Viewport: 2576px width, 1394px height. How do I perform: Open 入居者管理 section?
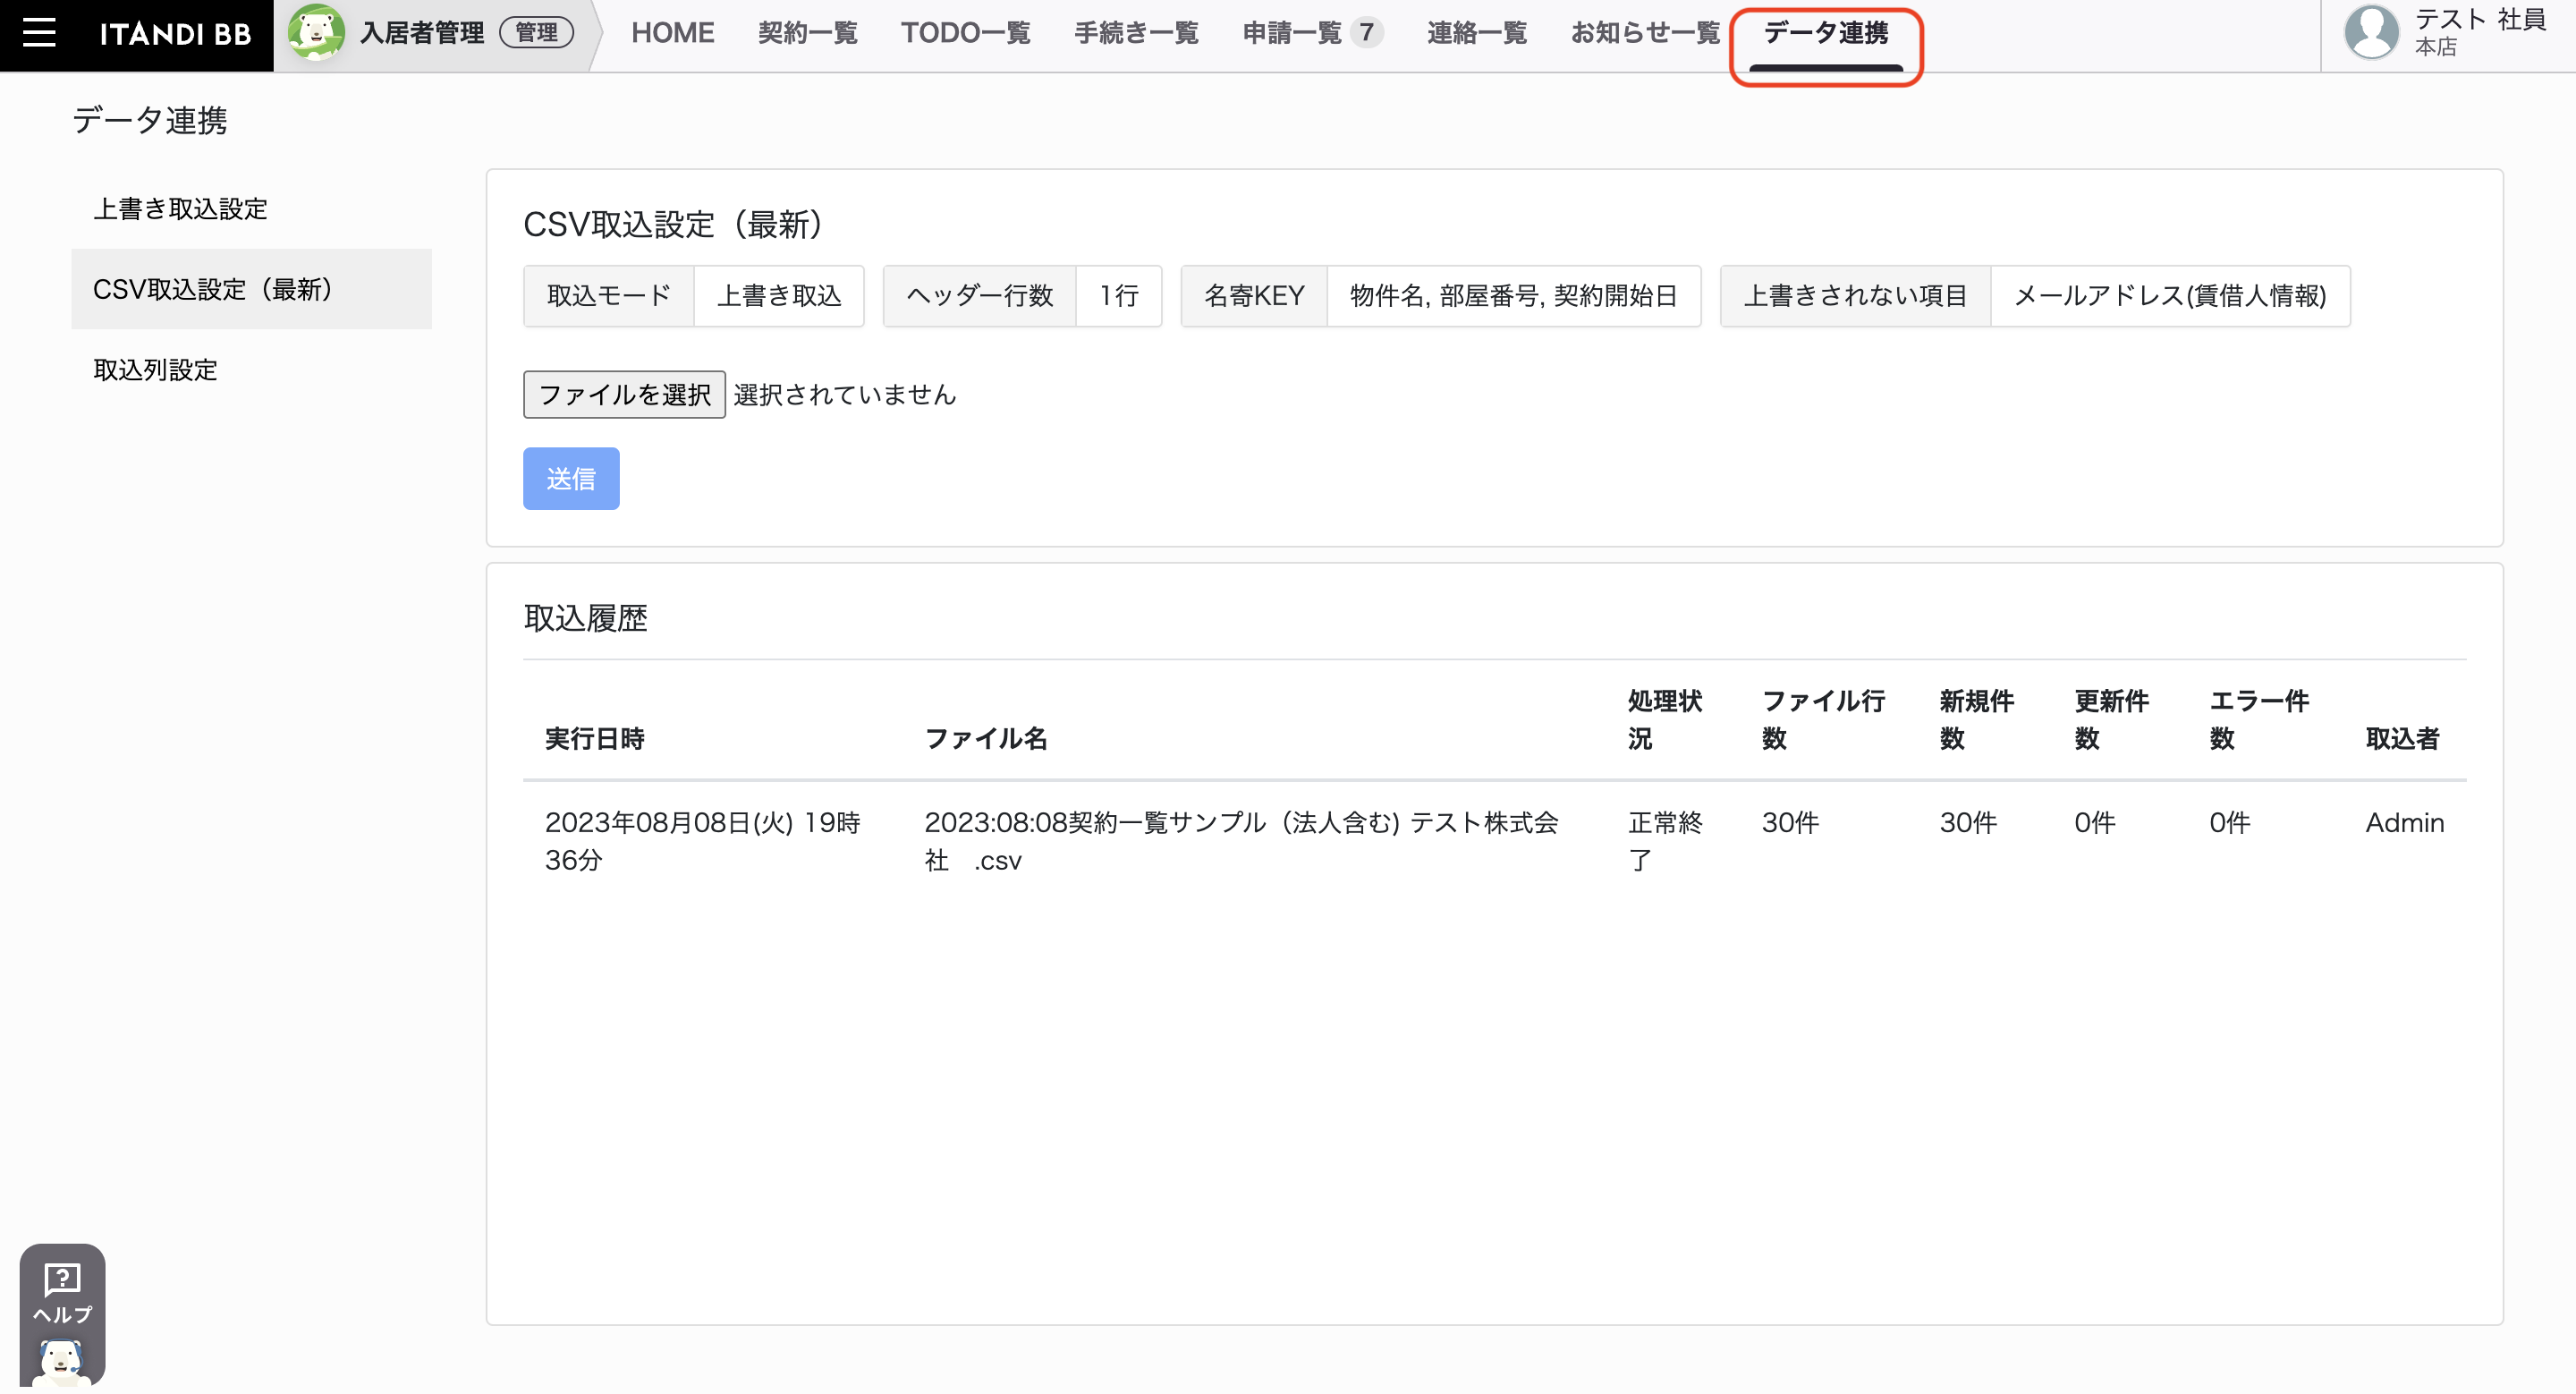[422, 33]
